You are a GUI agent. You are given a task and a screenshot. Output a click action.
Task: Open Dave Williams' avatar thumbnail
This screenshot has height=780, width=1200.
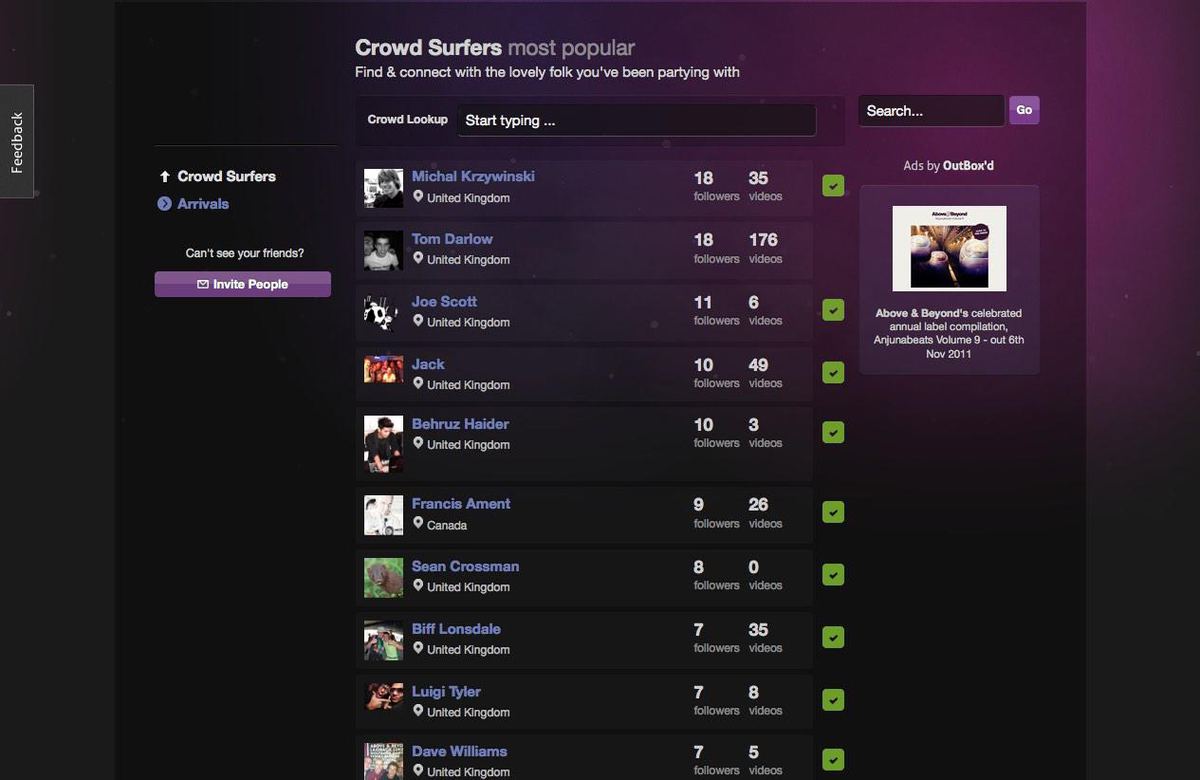point(383,761)
